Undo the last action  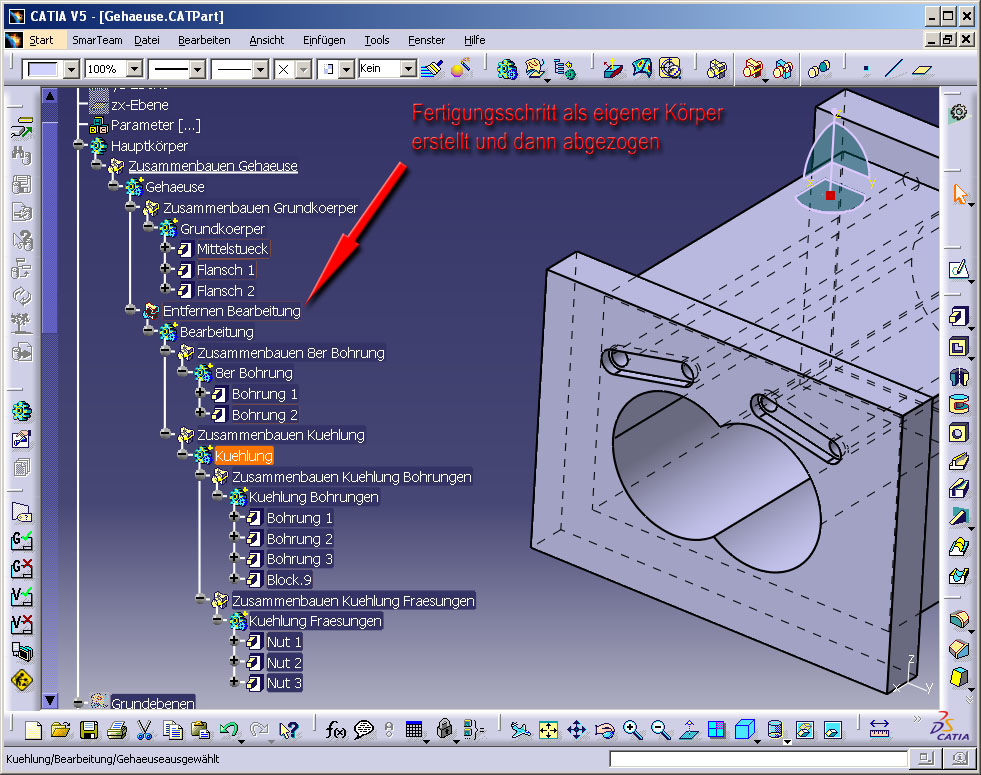tap(228, 730)
